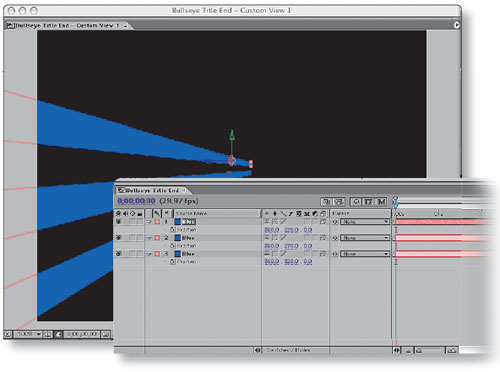Click parent pick whip of layer 3
Image resolution: width=500 pixels, height=372 pixels.
pyautogui.click(x=335, y=254)
